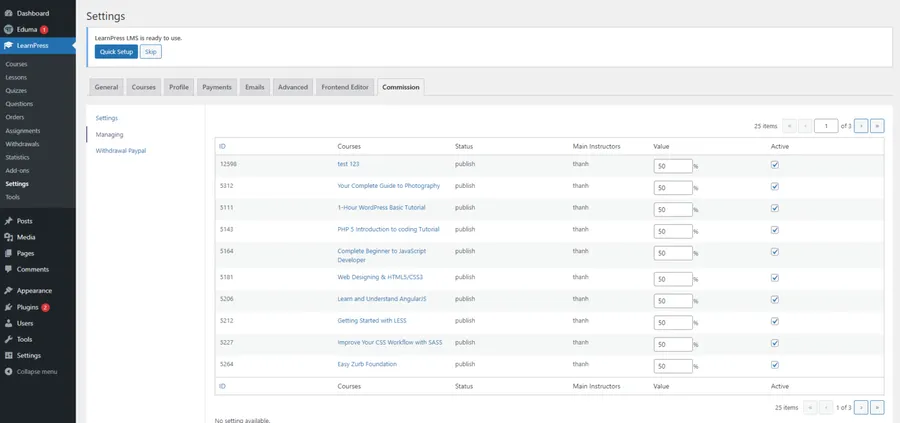Open Tools under the LearnPress submenu
The width and height of the screenshot is (900, 423).
[13, 197]
